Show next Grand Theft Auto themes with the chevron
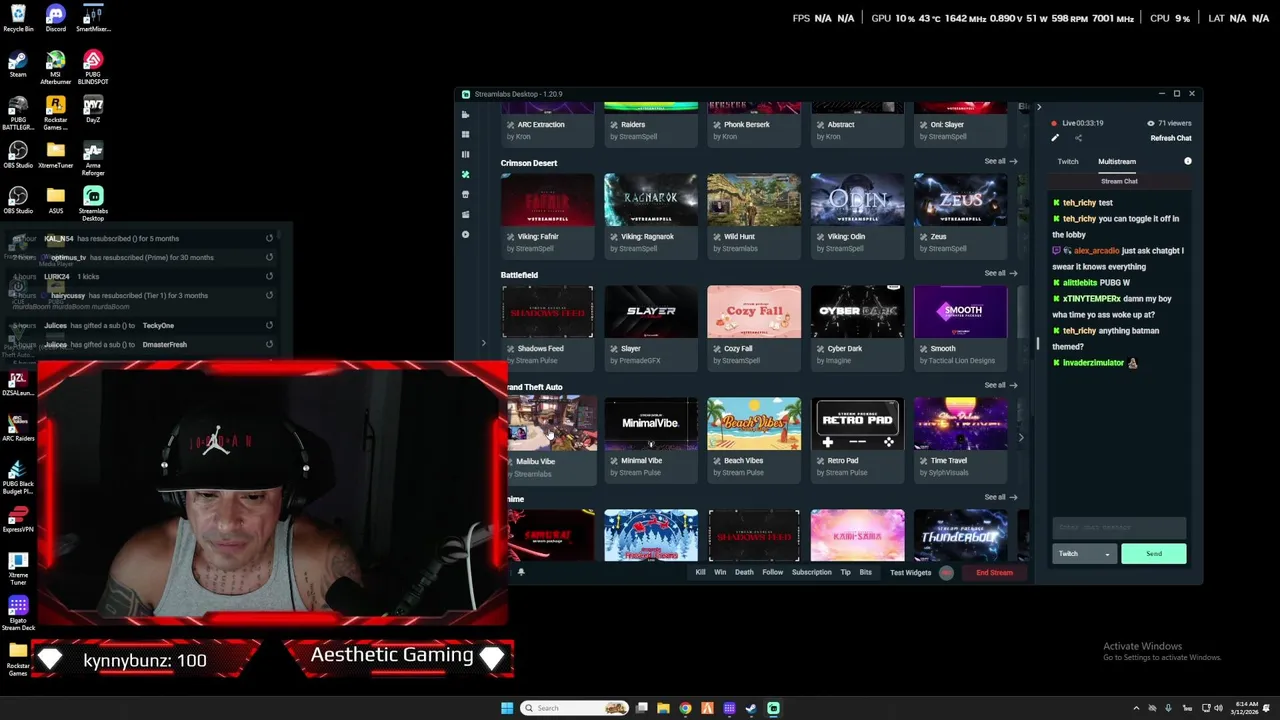 [x=1020, y=437]
